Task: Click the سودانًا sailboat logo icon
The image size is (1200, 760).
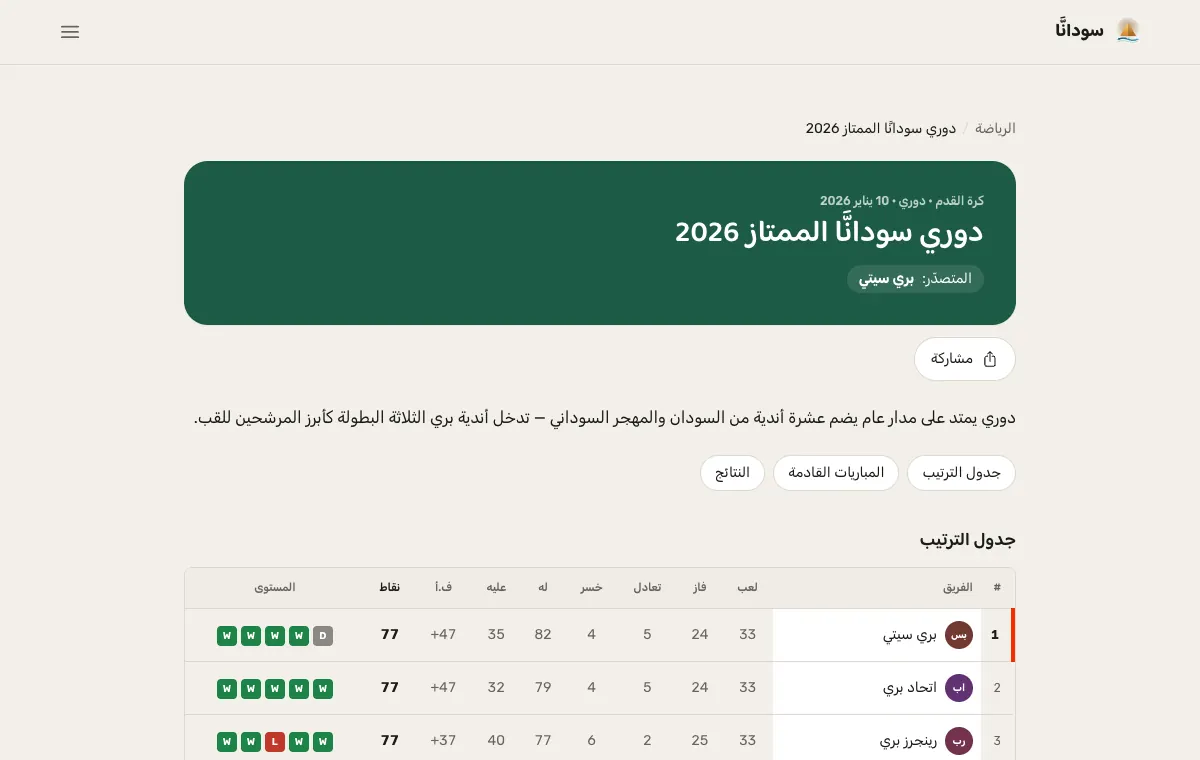Action: pos(1128,31)
